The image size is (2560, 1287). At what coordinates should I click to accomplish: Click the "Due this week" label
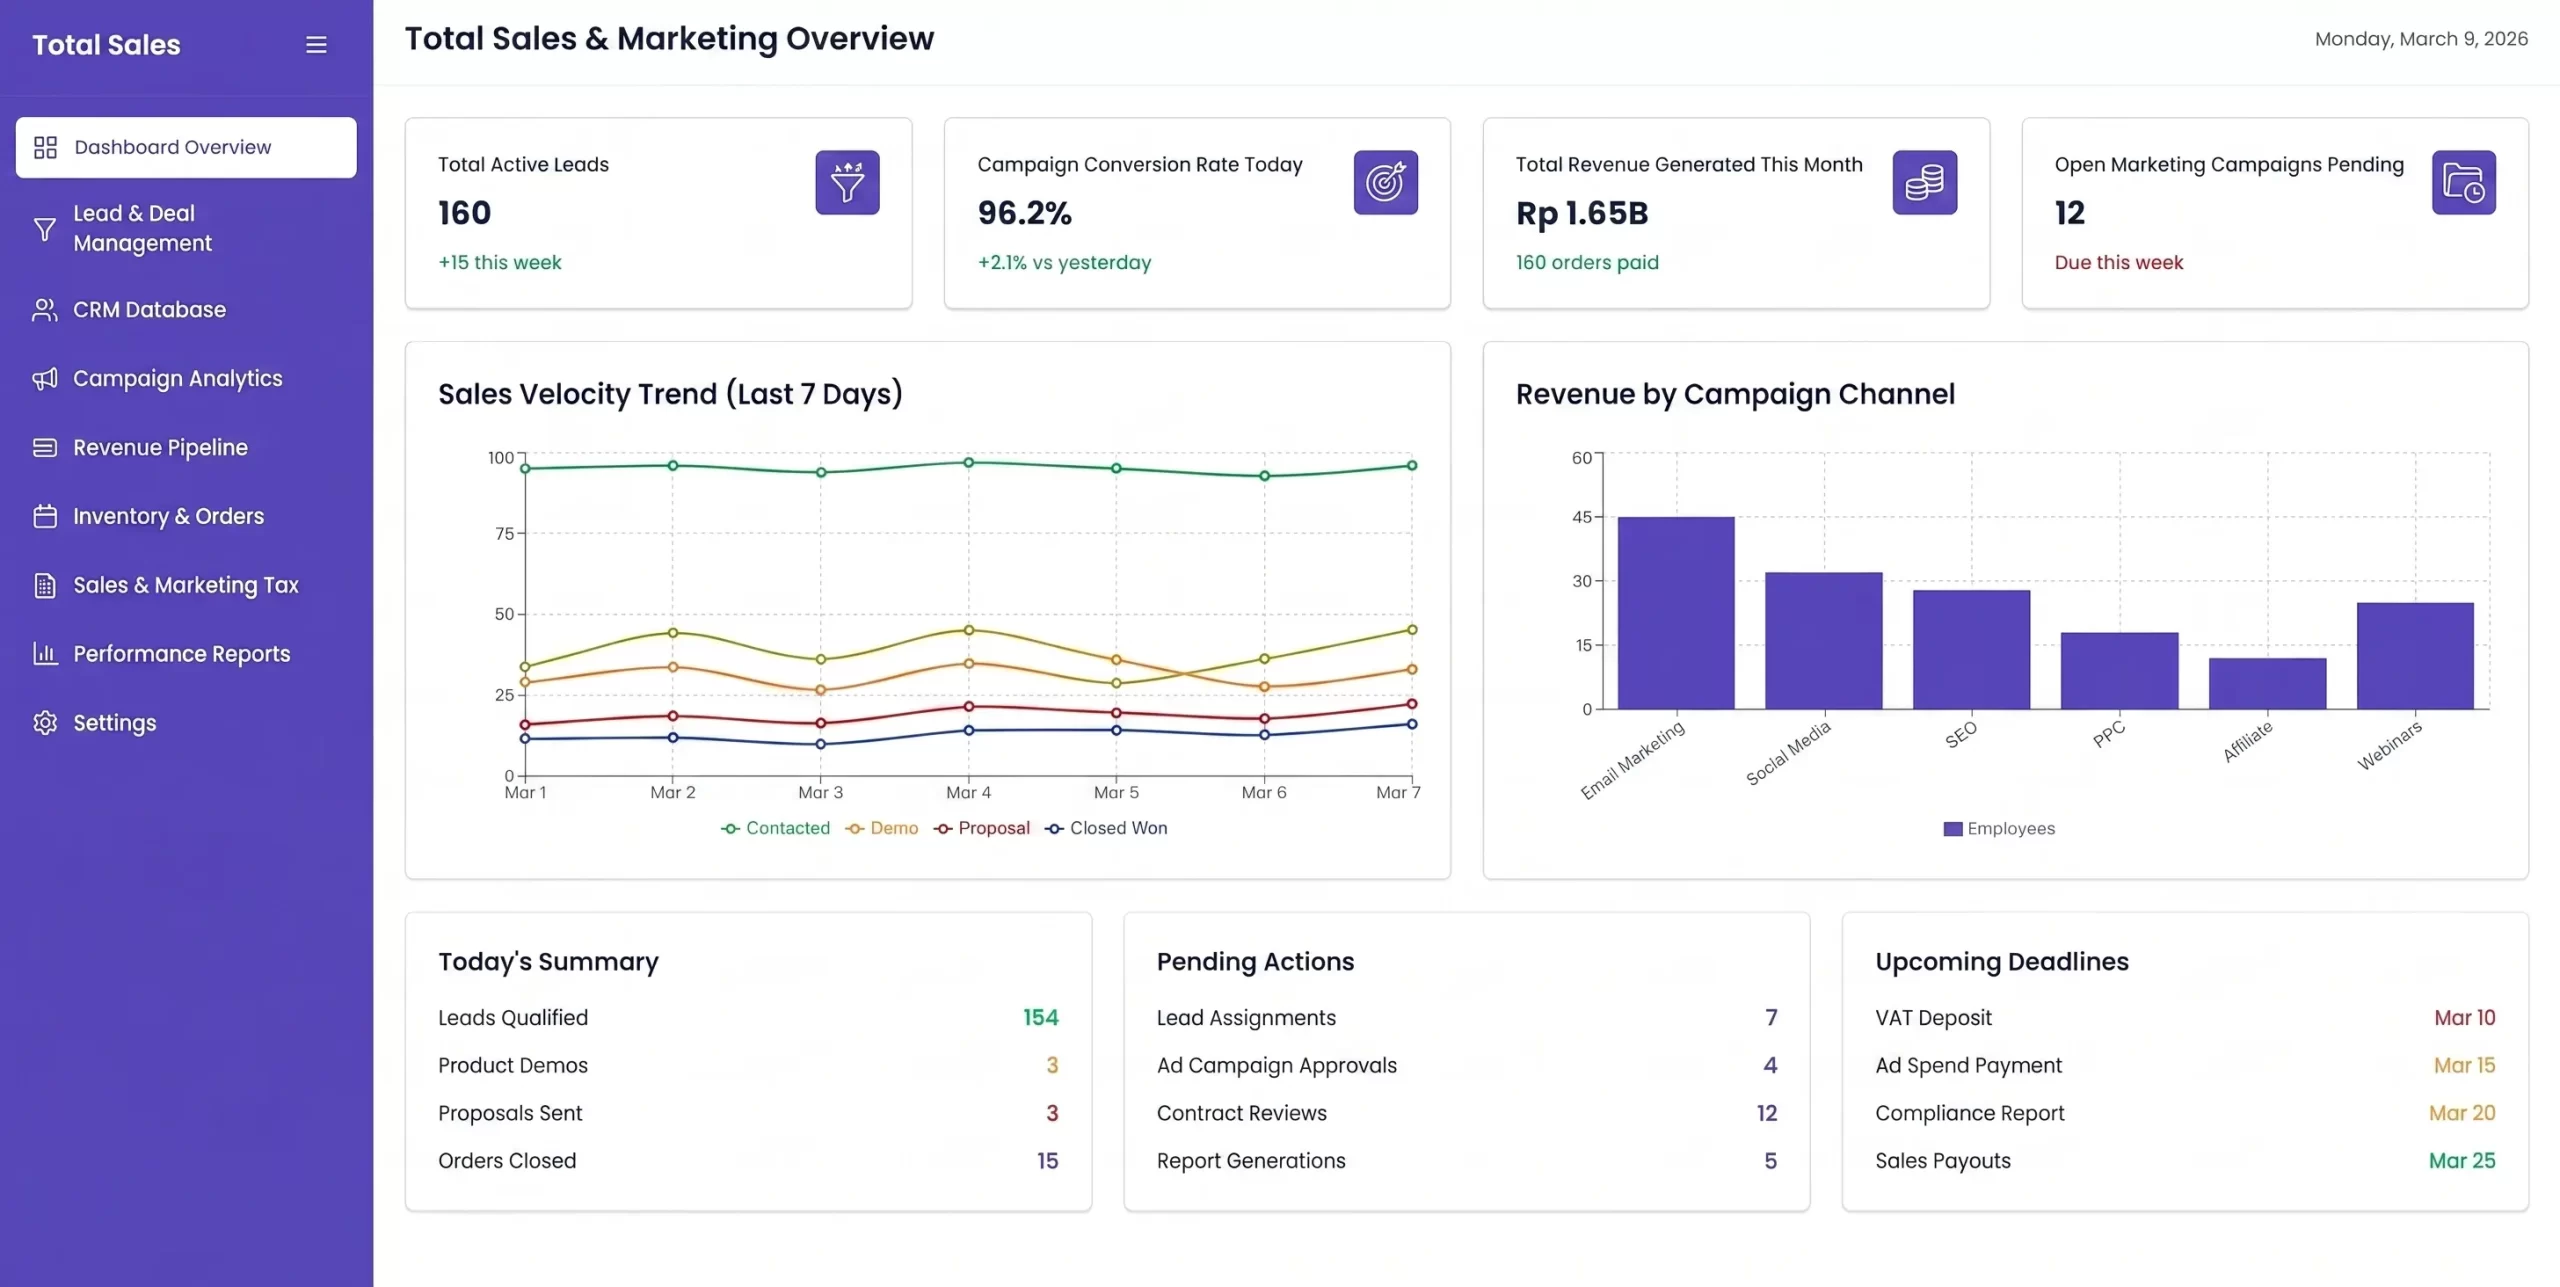(x=2119, y=262)
